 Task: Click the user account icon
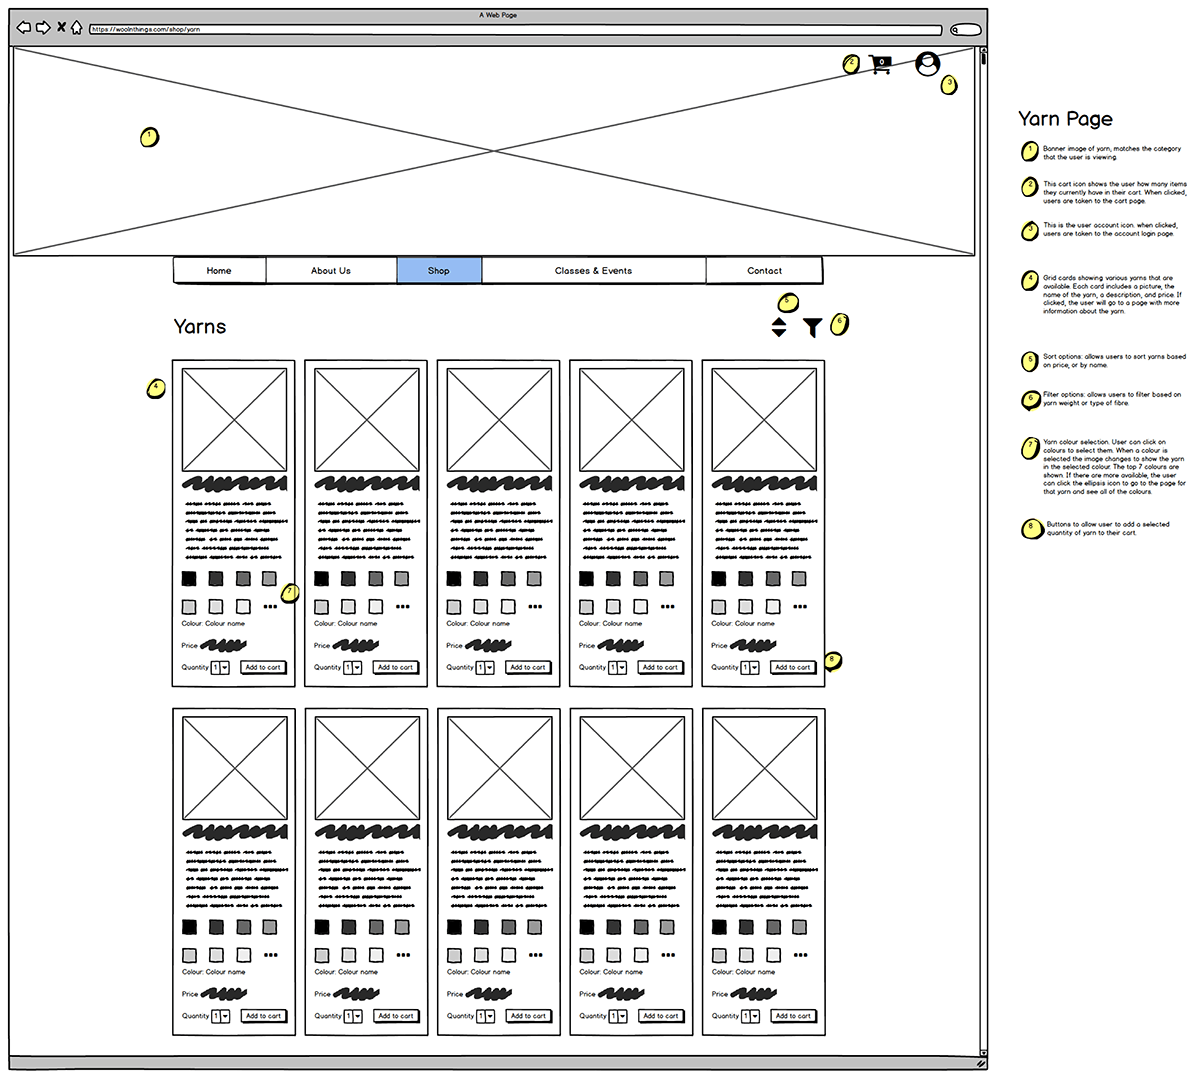tap(927, 64)
